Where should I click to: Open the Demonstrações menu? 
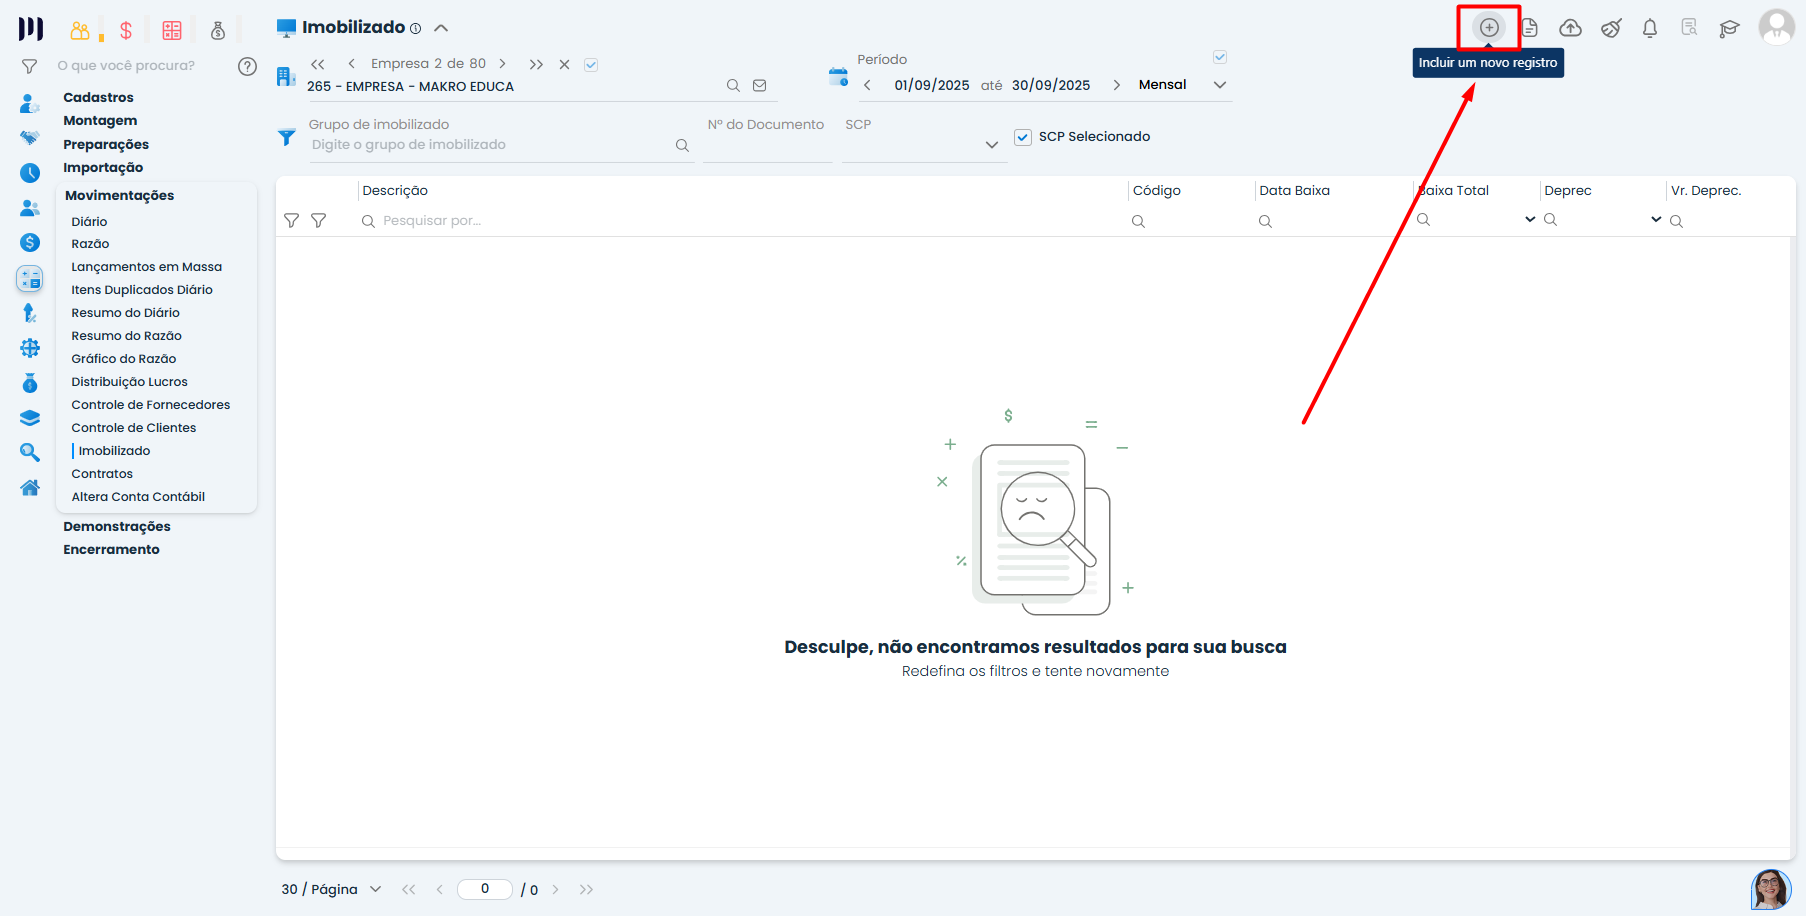(117, 526)
